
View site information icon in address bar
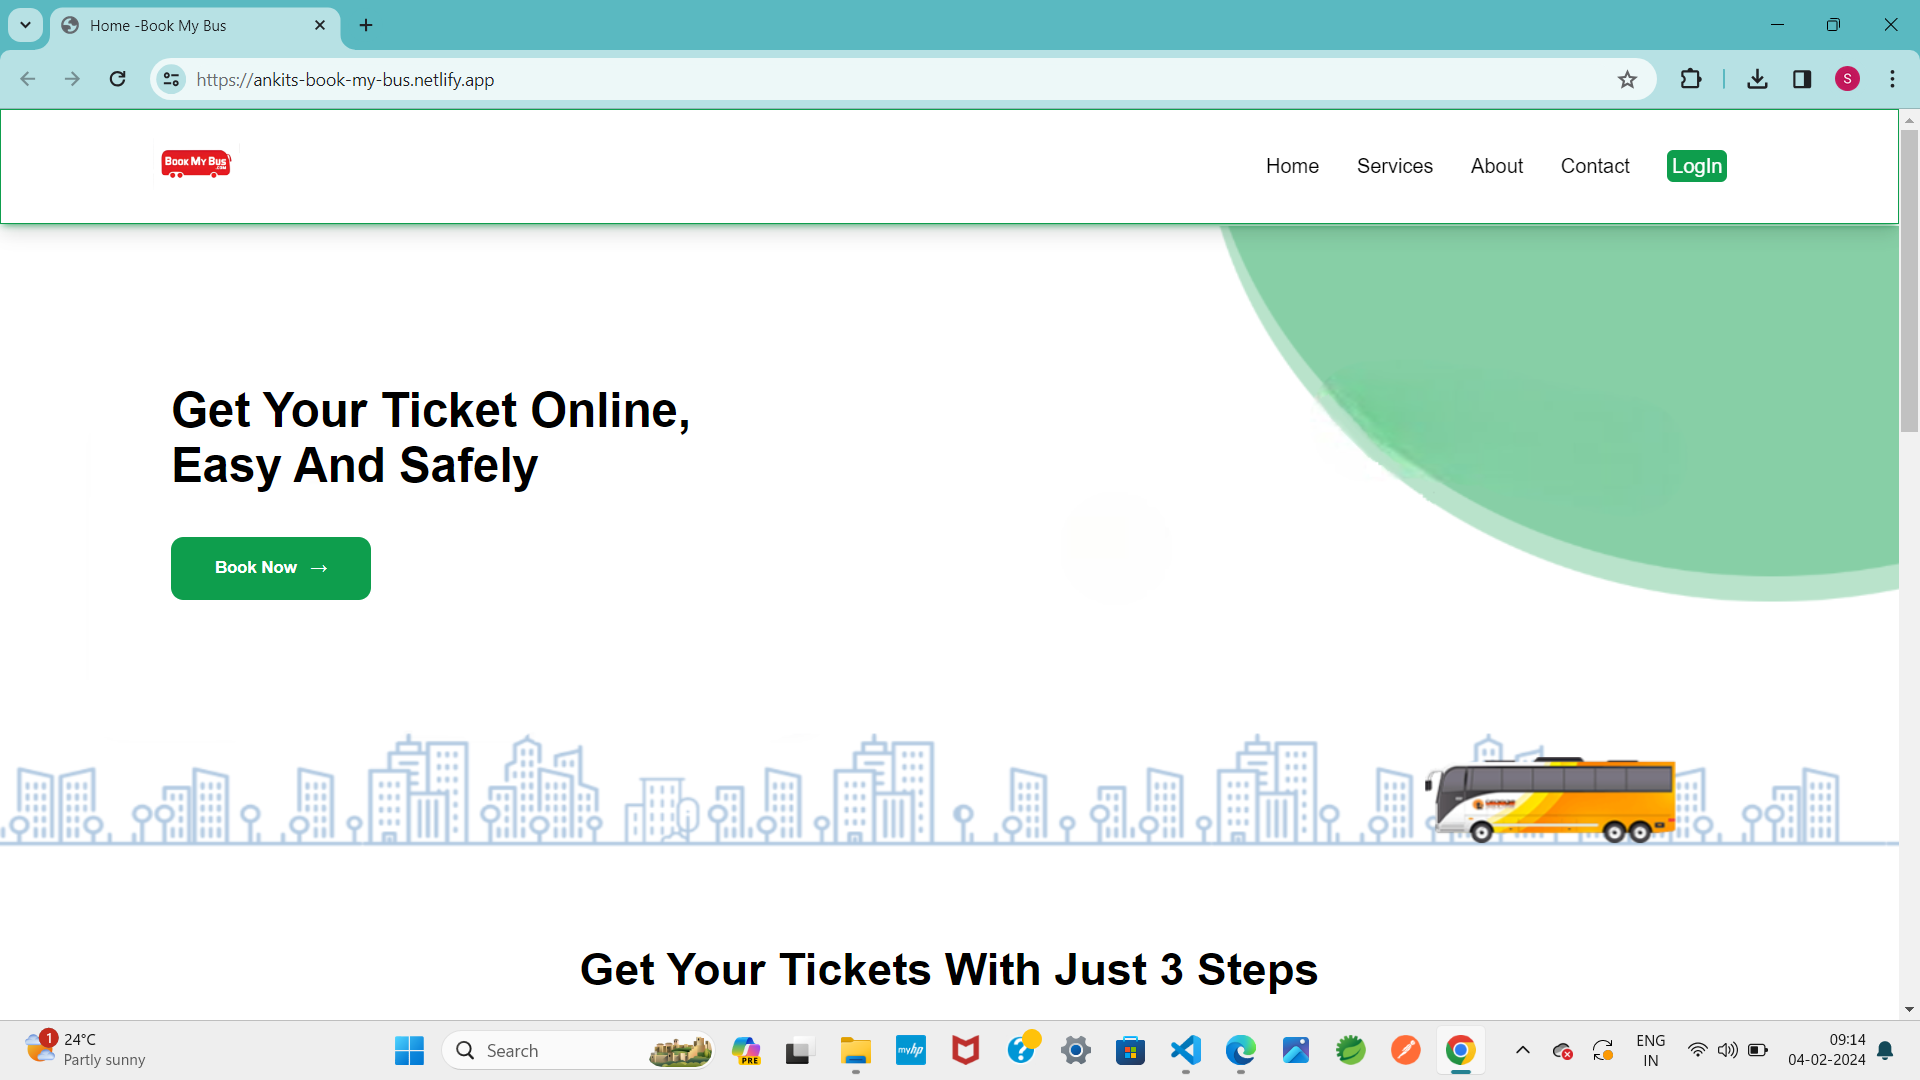pos(172,79)
